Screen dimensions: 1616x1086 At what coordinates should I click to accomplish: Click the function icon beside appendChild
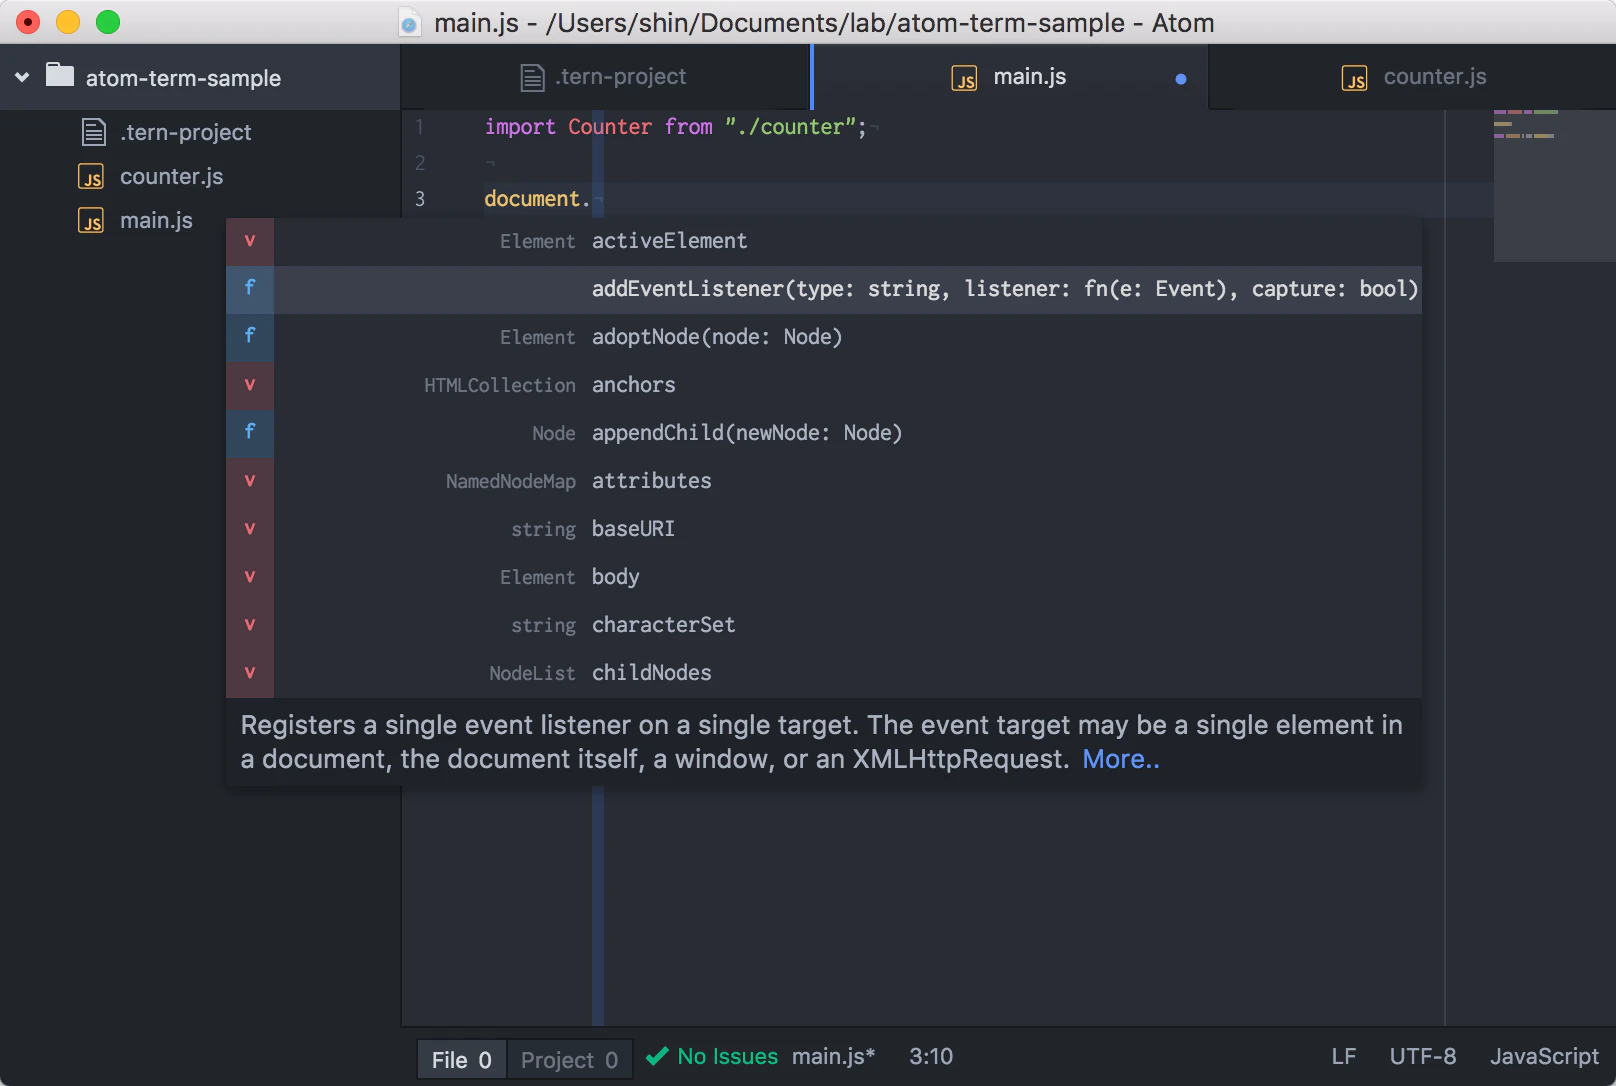point(250,433)
